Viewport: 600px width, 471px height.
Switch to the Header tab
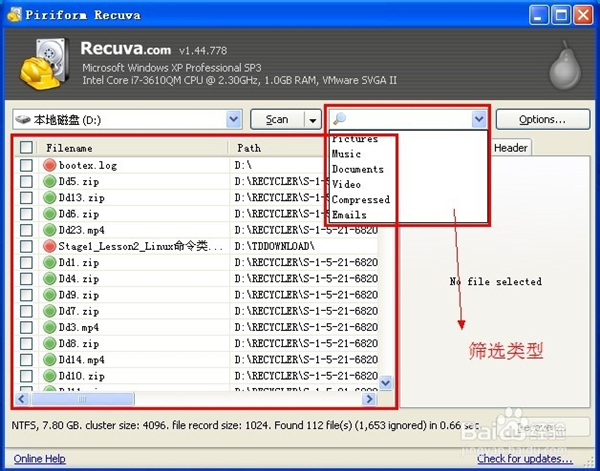click(x=510, y=148)
